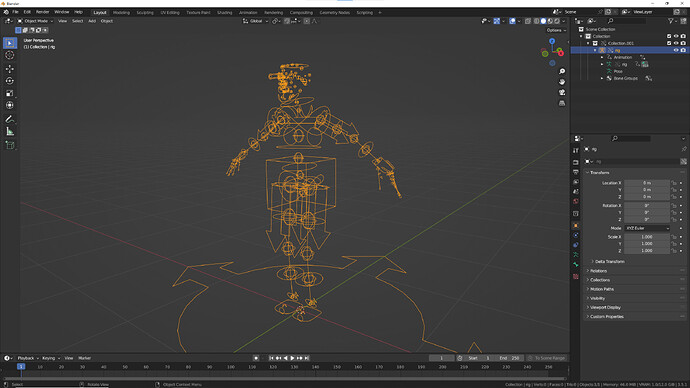Open the Bone properties tab
This screenshot has height=388, width=690.
click(x=576, y=265)
